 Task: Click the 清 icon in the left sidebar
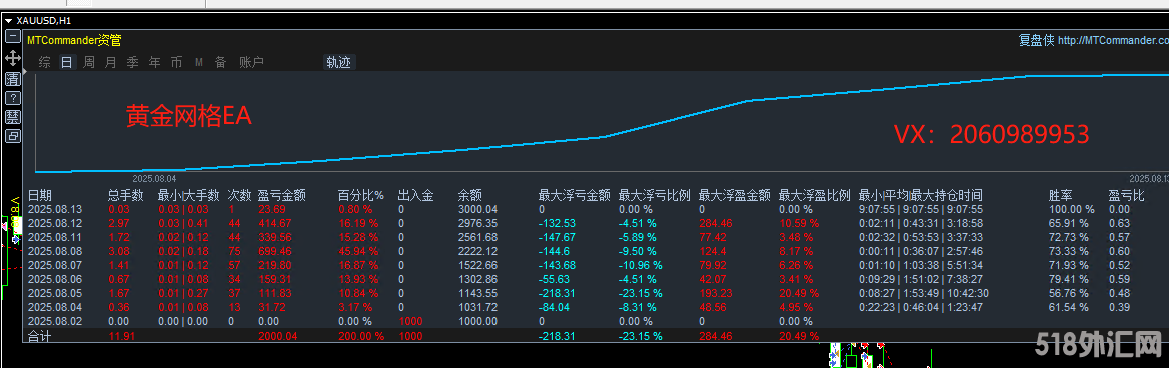click(12, 78)
